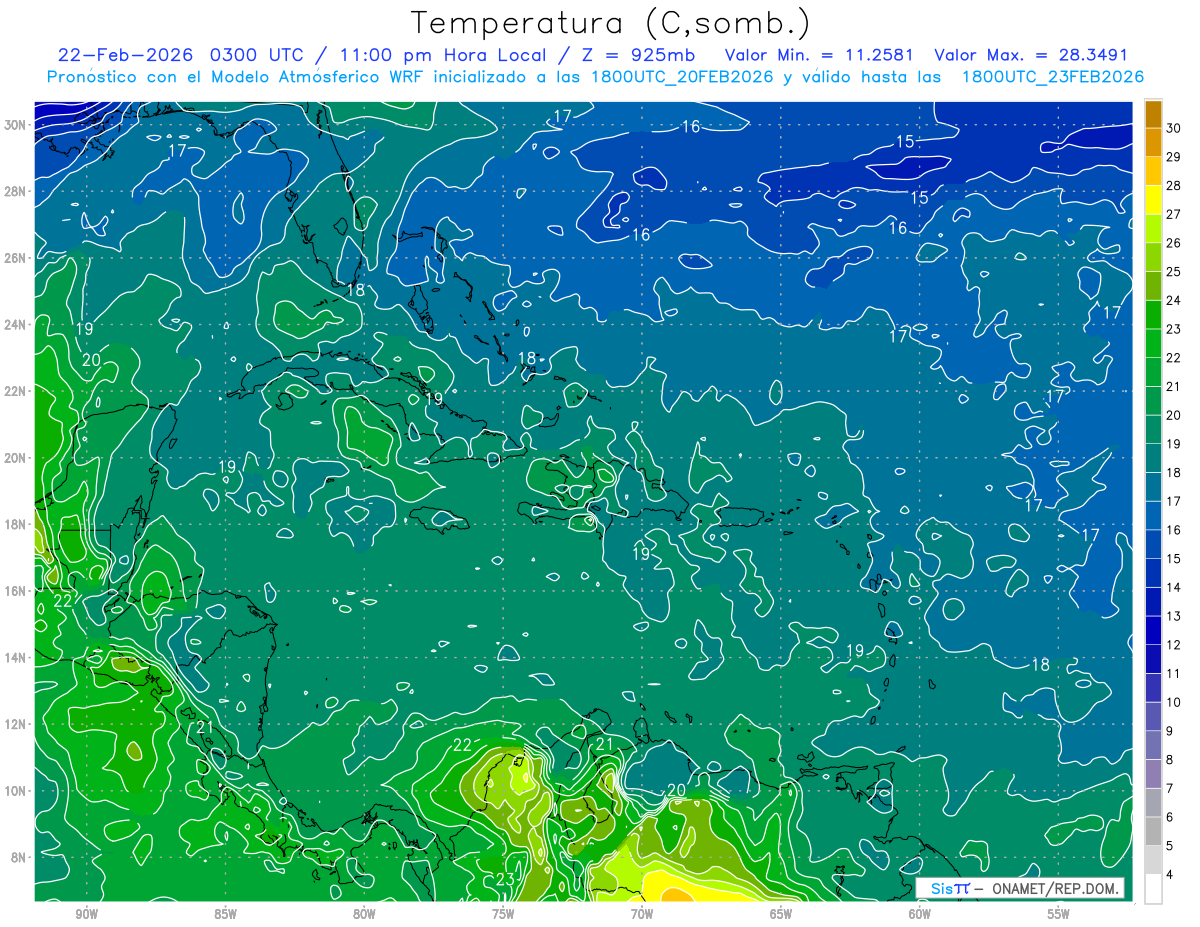This screenshot has width=1200, height=927.
Task: Click the latitude label "14N"
Action: pos(14,658)
